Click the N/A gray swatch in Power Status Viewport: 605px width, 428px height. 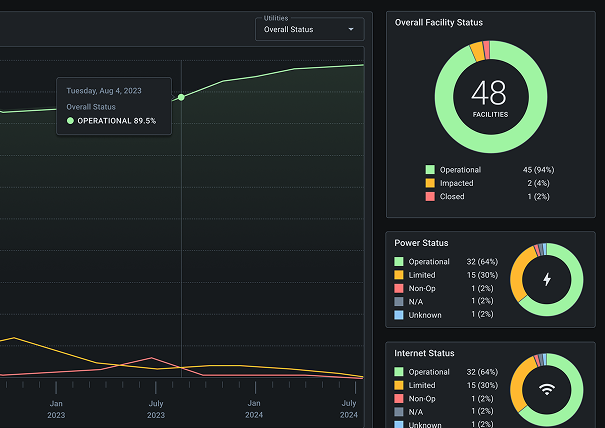click(x=399, y=301)
